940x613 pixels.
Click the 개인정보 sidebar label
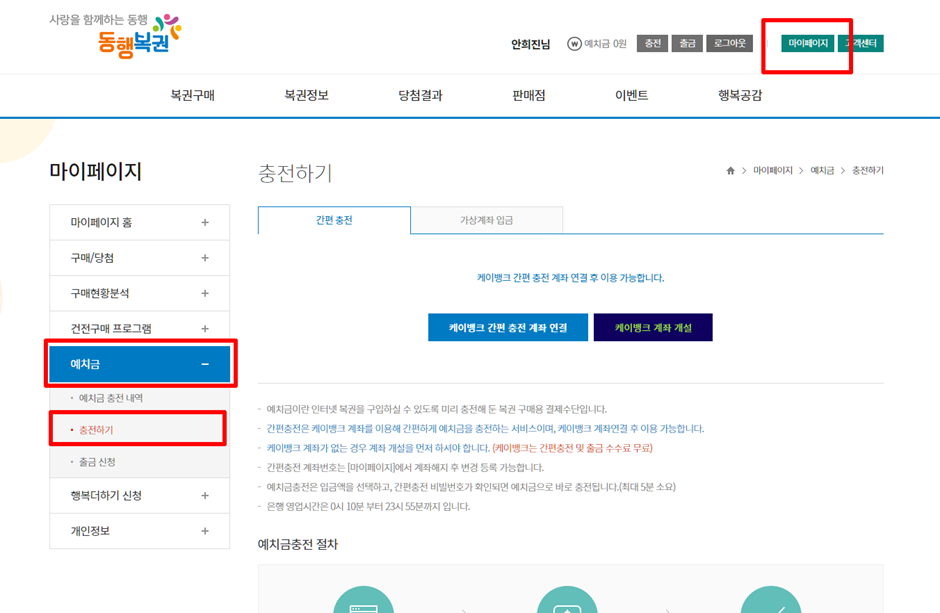(90, 531)
